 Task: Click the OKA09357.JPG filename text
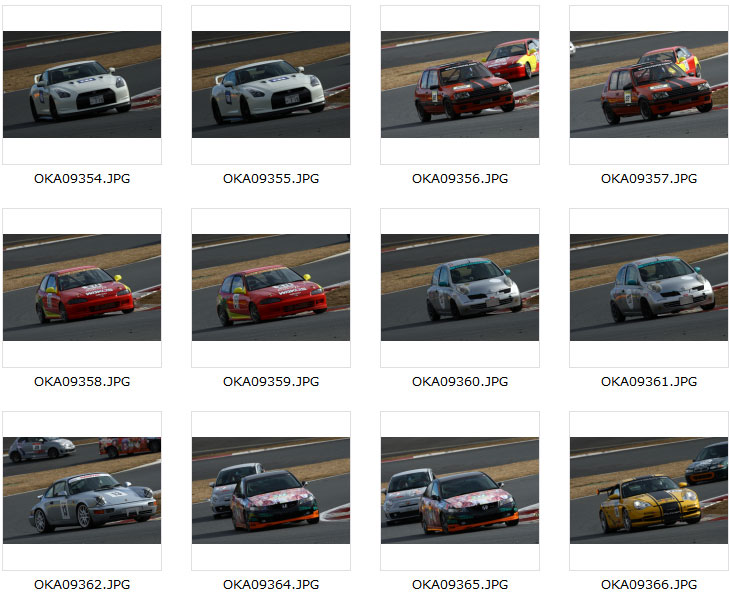[x=649, y=178]
